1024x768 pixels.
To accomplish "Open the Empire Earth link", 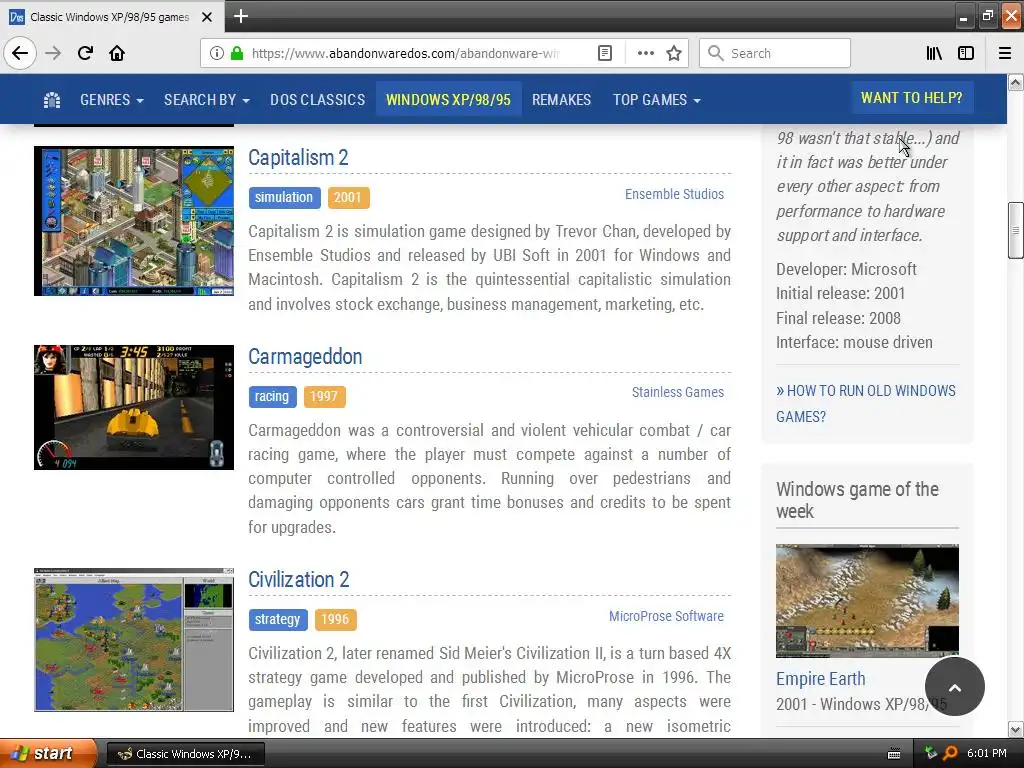I will coord(820,679).
